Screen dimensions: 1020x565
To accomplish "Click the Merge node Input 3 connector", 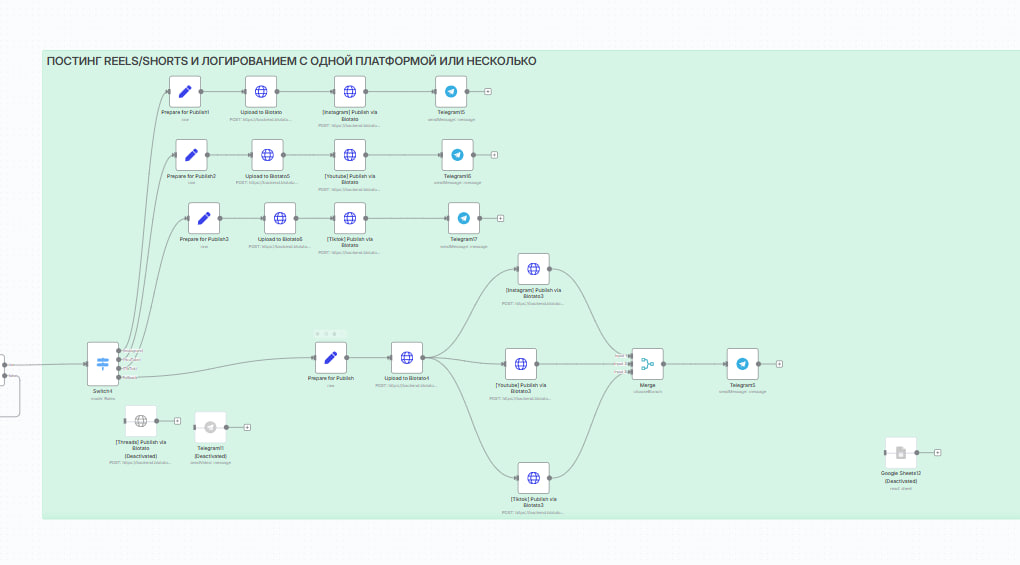I will tap(630, 372).
